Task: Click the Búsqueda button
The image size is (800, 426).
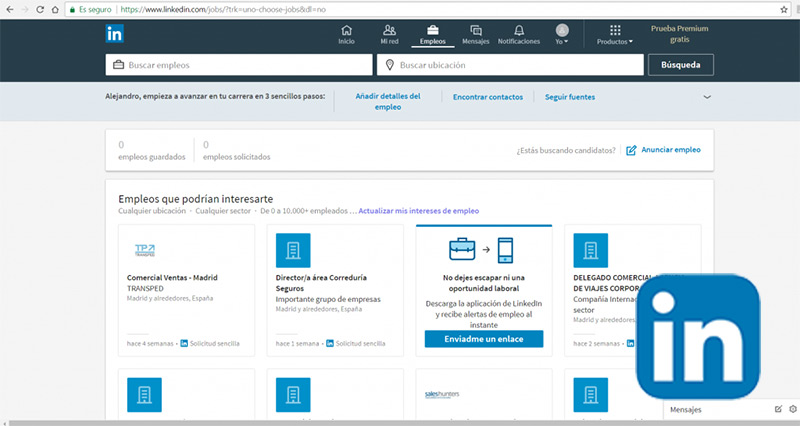Action: pos(681,65)
